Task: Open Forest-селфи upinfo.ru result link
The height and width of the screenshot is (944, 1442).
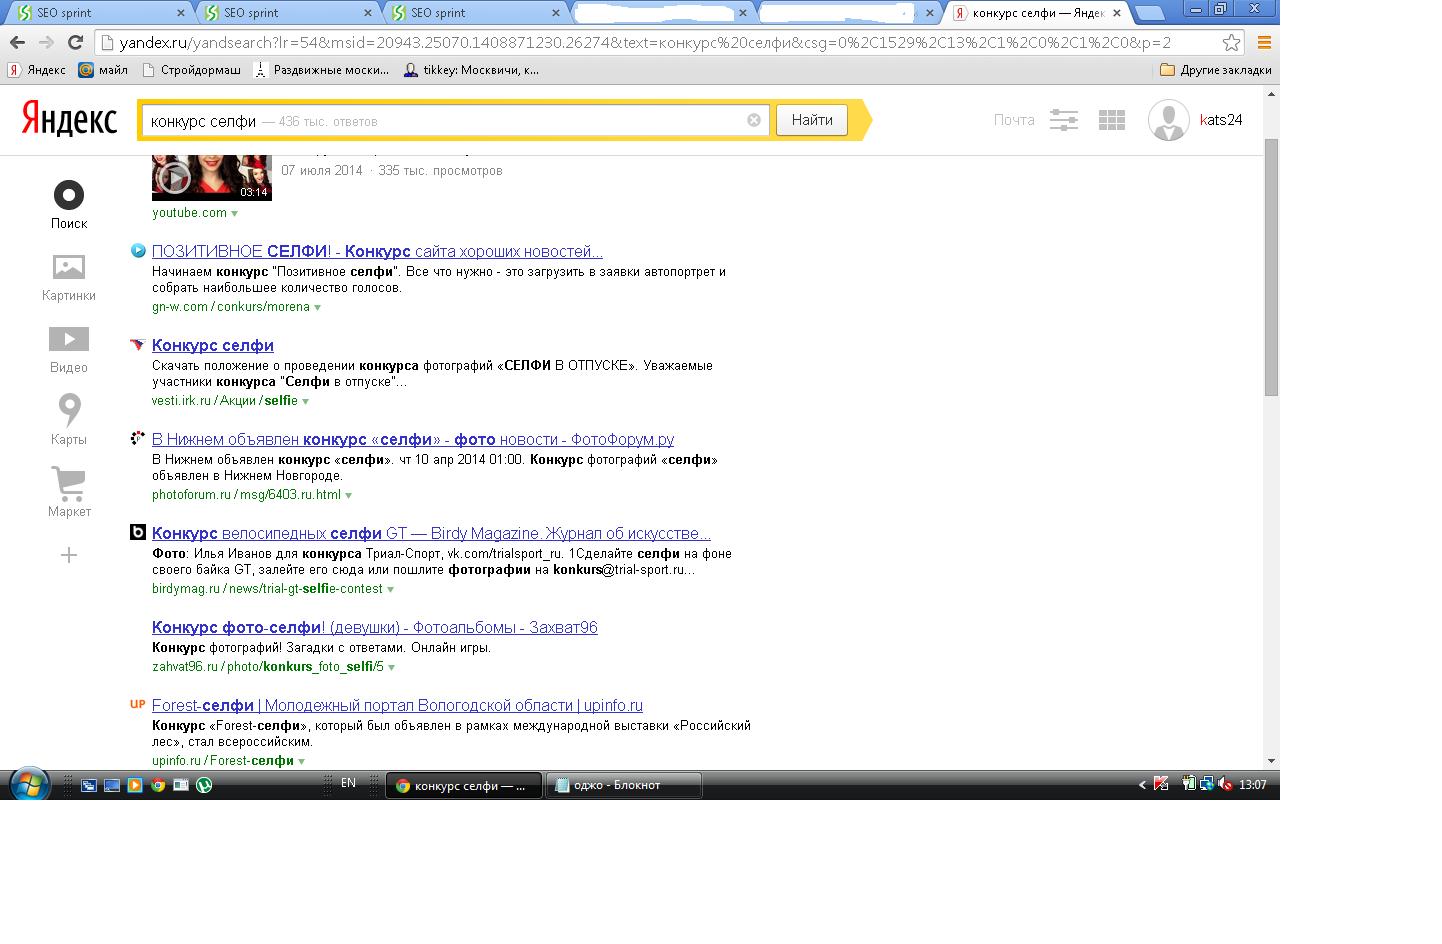Action: click(x=397, y=705)
